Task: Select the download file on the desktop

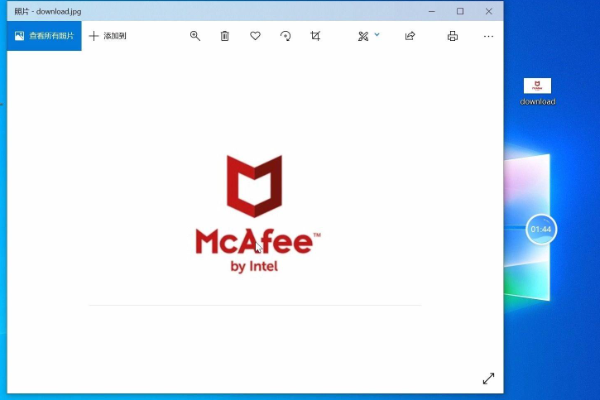Action: (537, 91)
